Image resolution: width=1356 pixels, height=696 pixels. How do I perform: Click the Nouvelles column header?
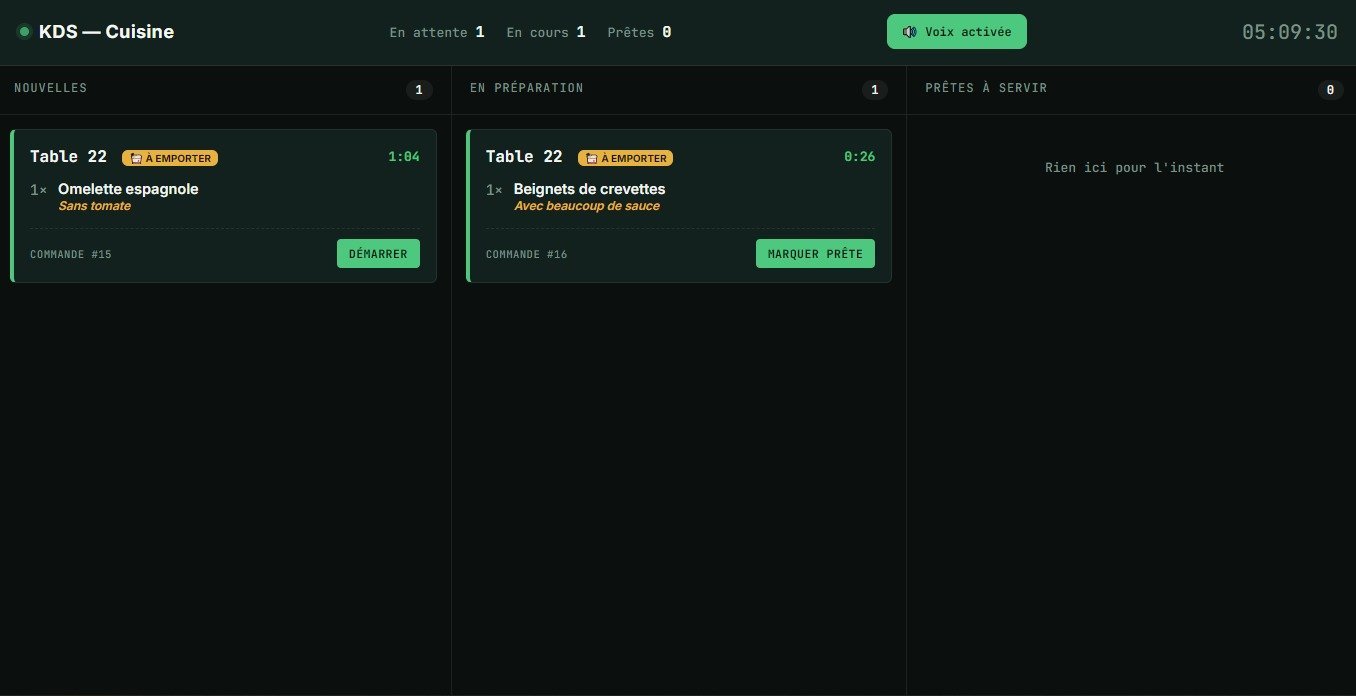point(51,88)
